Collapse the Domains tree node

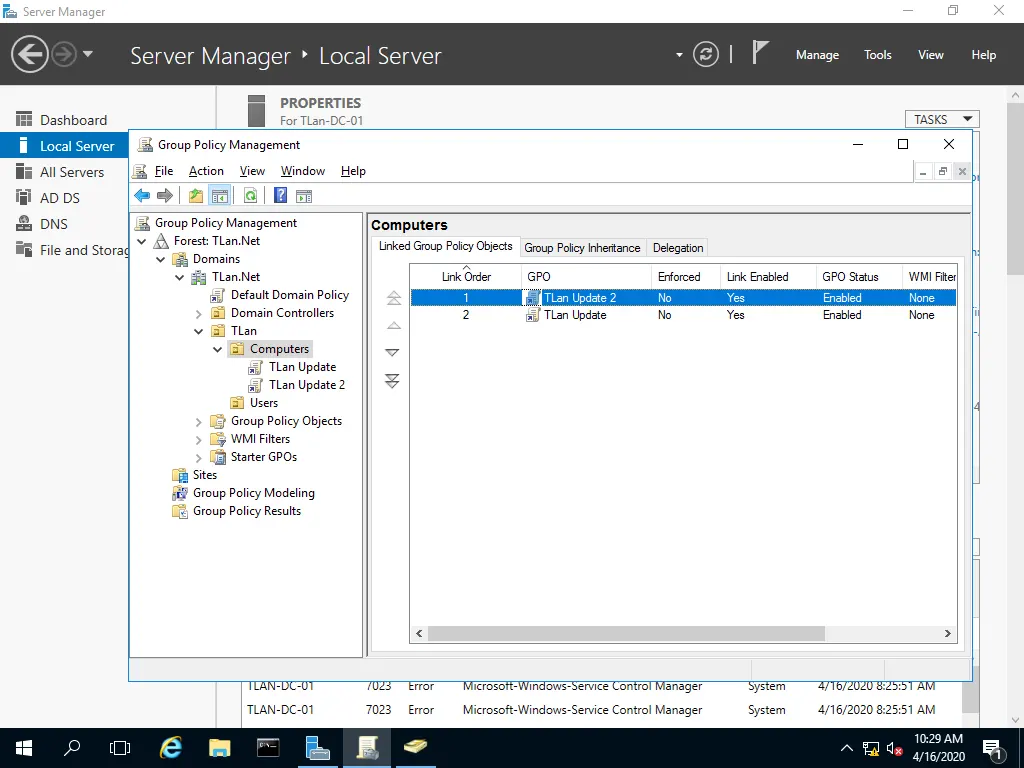coord(161,259)
